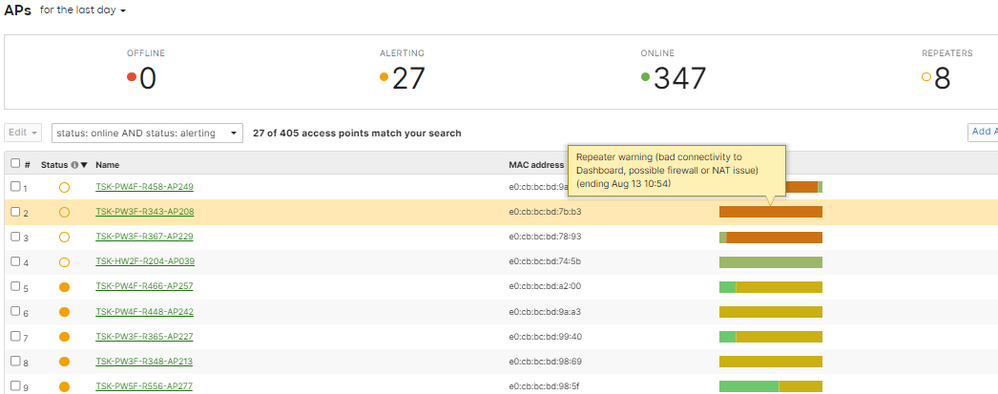Image resolution: width=998 pixels, height=394 pixels.
Task: Click the Status column info icon
Action: [75, 165]
